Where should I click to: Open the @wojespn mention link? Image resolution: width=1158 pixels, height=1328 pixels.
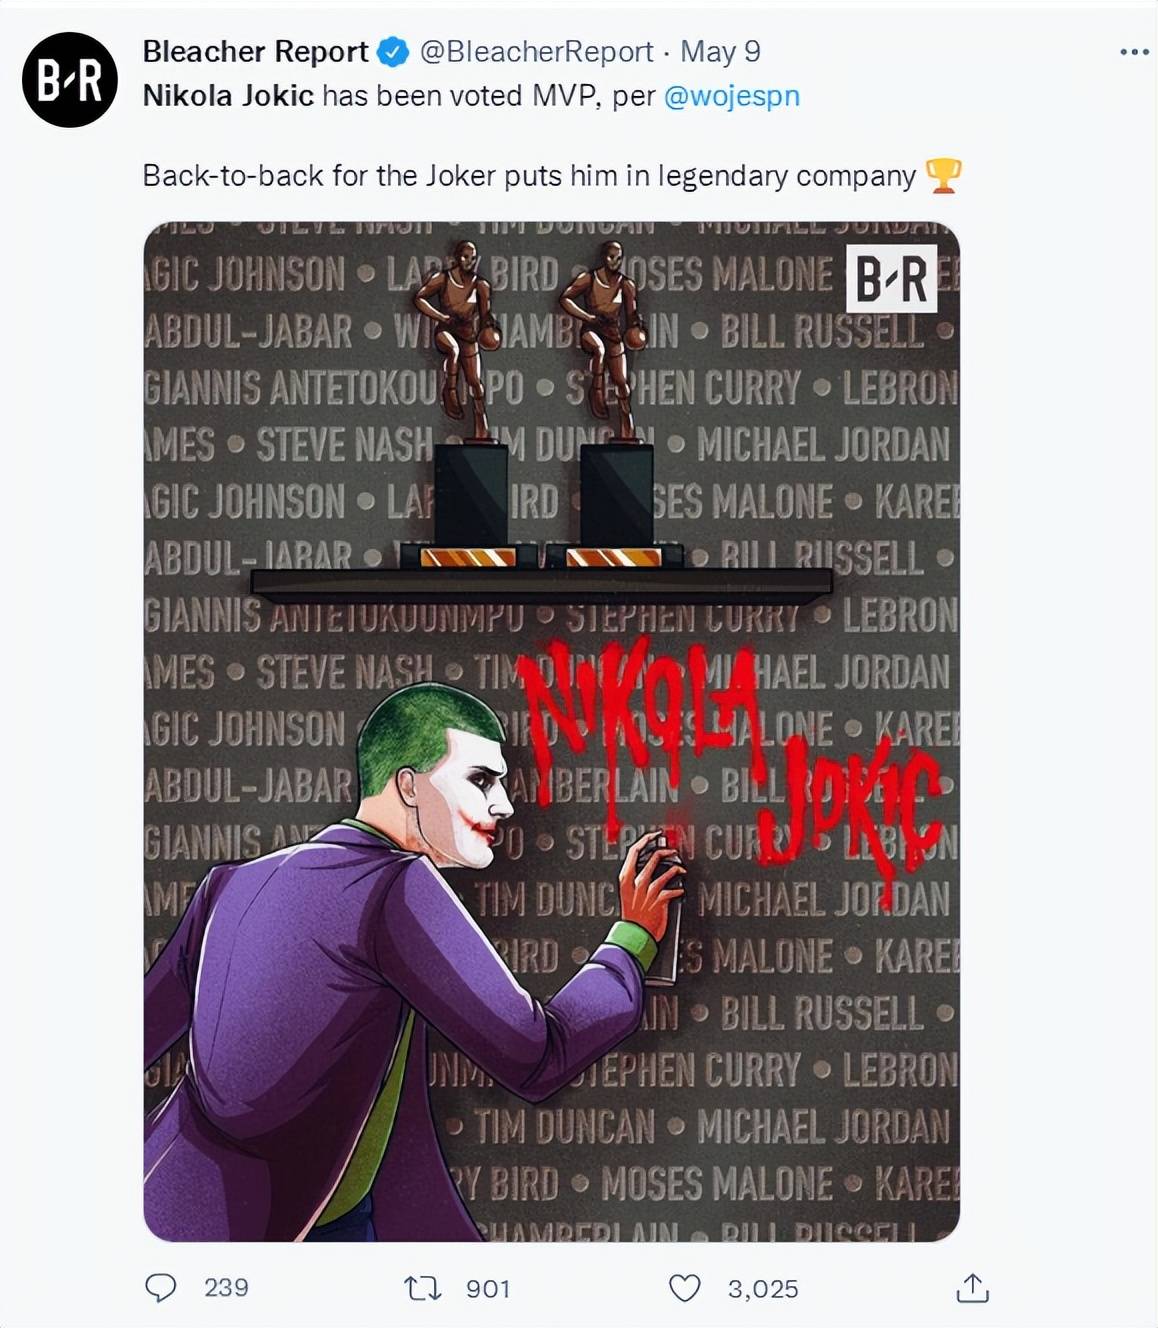(x=732, y=96)
